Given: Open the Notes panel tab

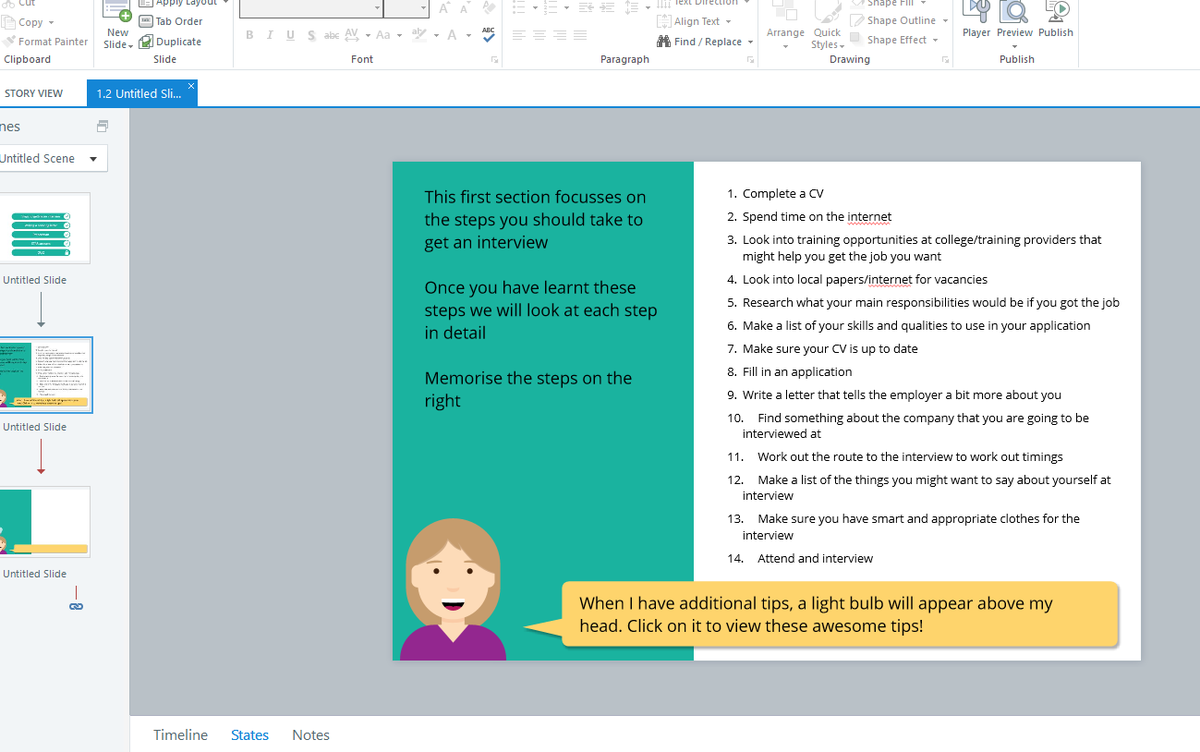Looking at the screenshot, I should pos(311,735).
